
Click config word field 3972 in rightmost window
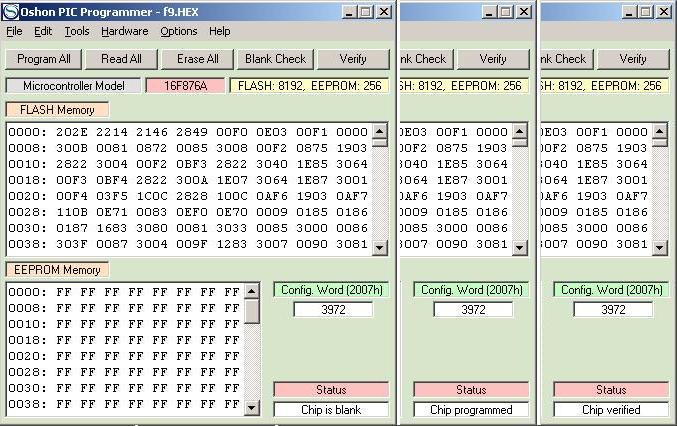coord(613,309)
